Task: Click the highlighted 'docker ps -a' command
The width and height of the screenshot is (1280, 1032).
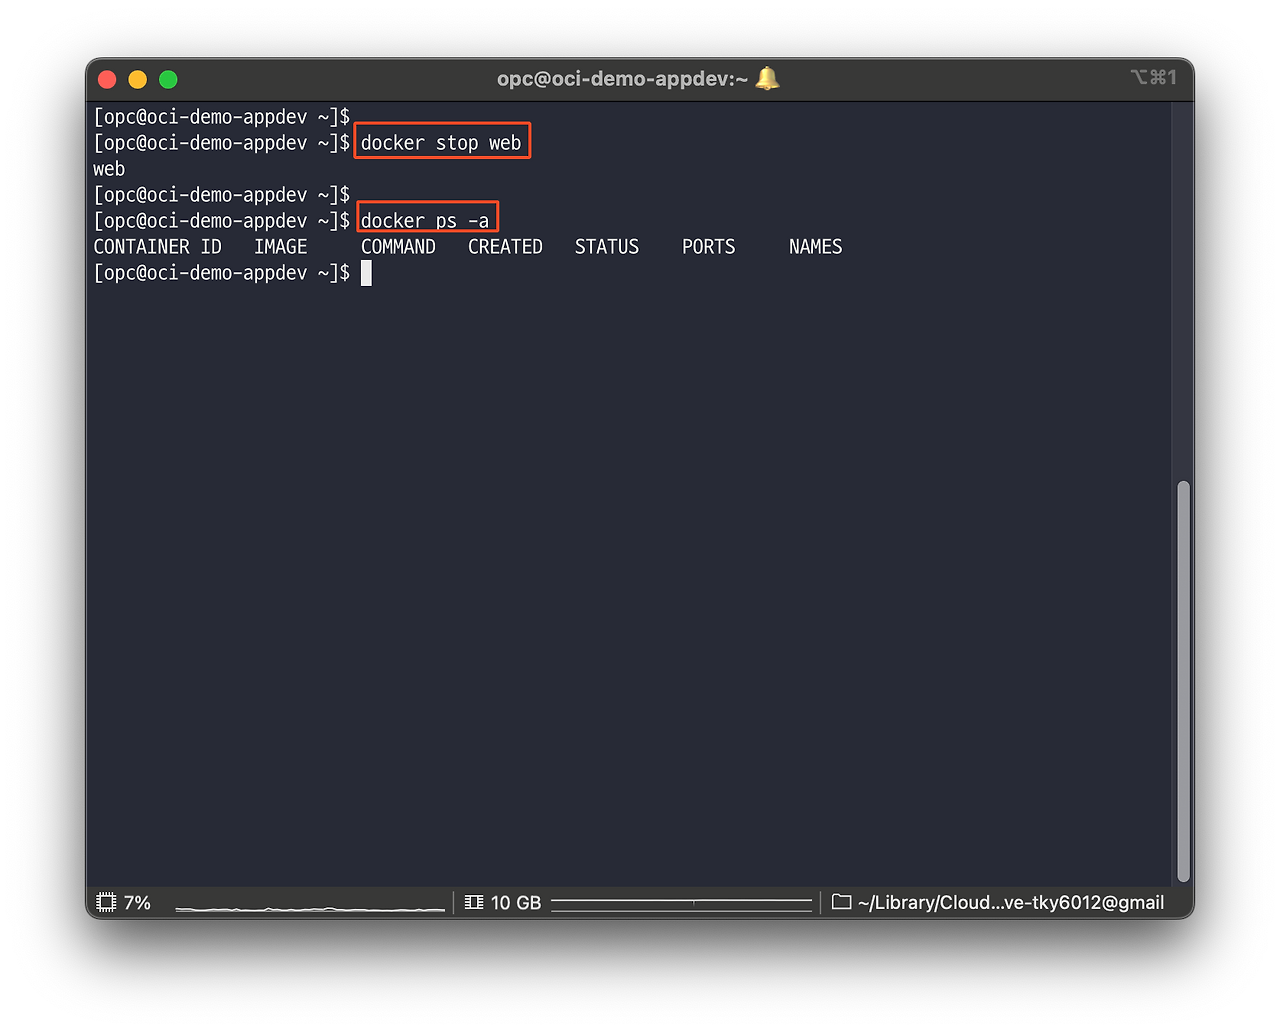Action: point(426,221)
